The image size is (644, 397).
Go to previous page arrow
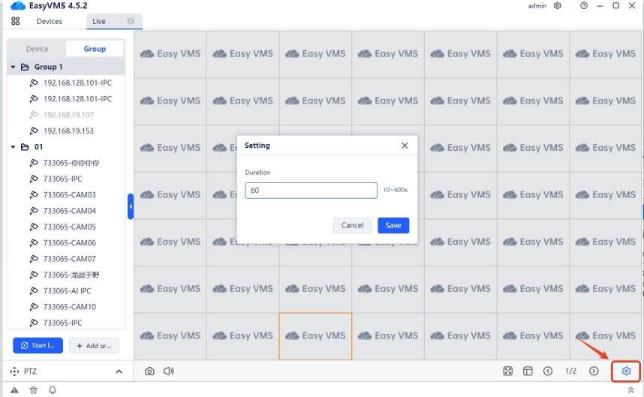547,371
